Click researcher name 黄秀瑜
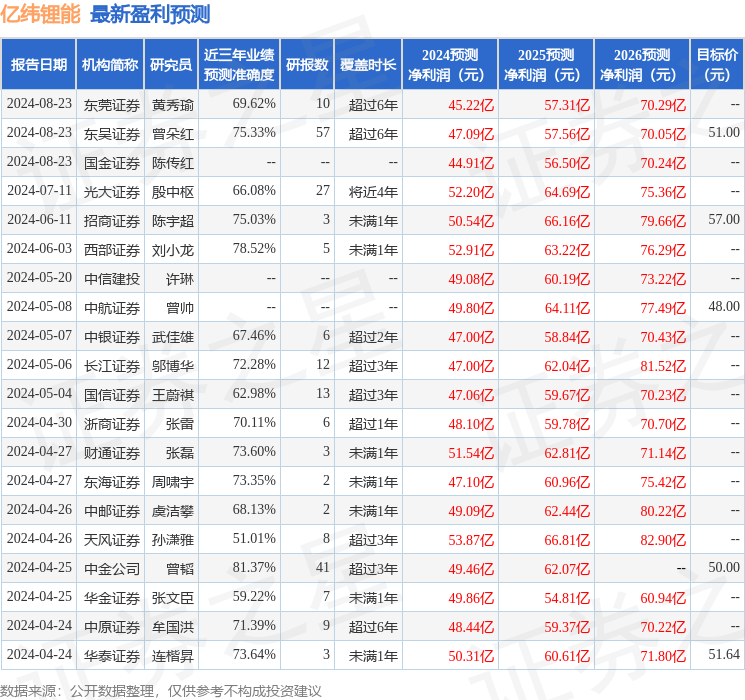The image size is (745, 700). 172,105
